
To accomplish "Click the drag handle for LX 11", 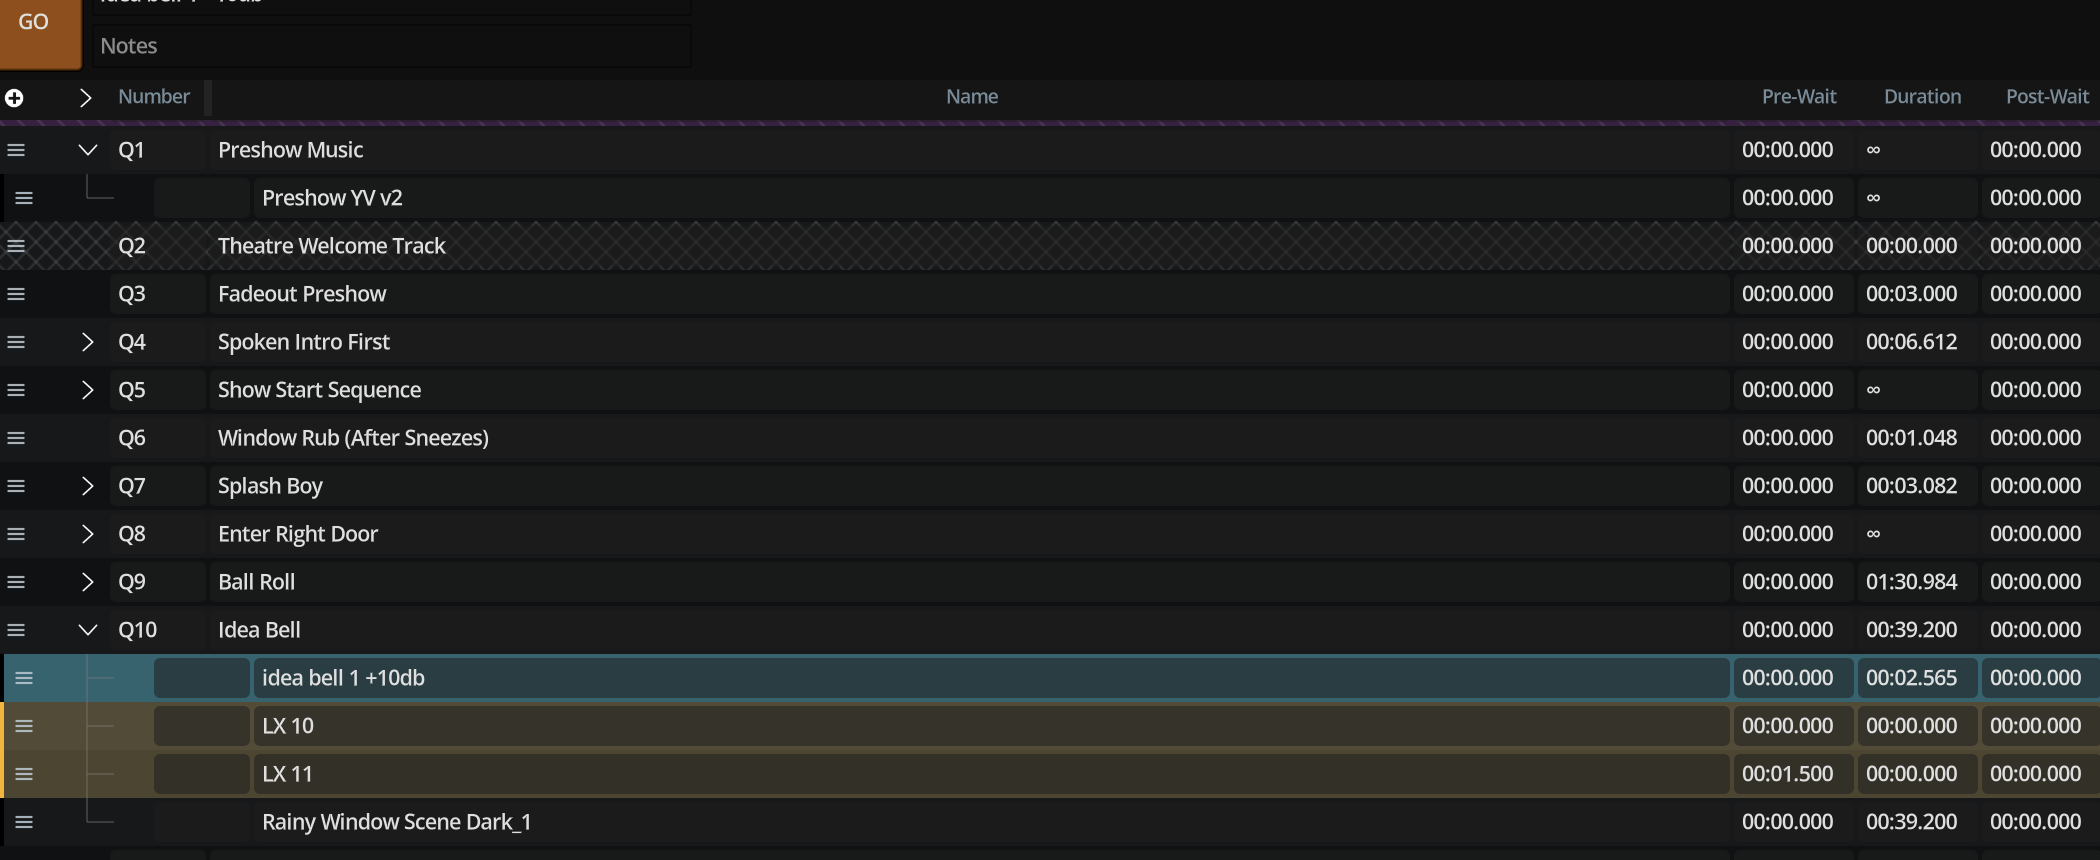I will coord(24,774).
